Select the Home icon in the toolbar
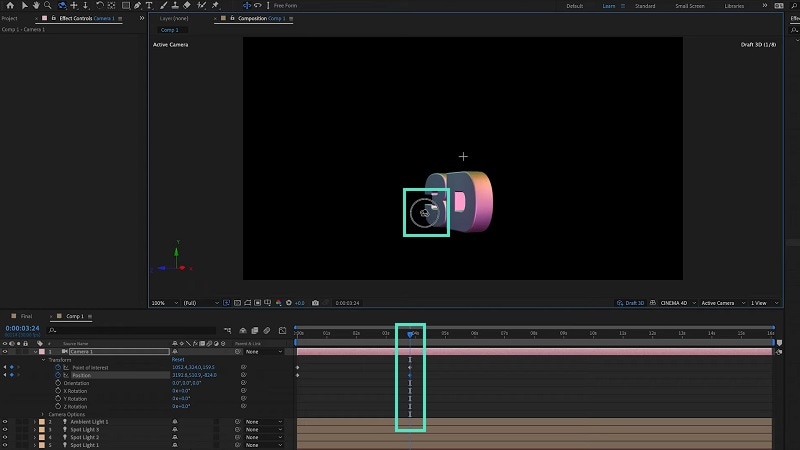Viewport: 800px width, 450px height. [10, 6]
